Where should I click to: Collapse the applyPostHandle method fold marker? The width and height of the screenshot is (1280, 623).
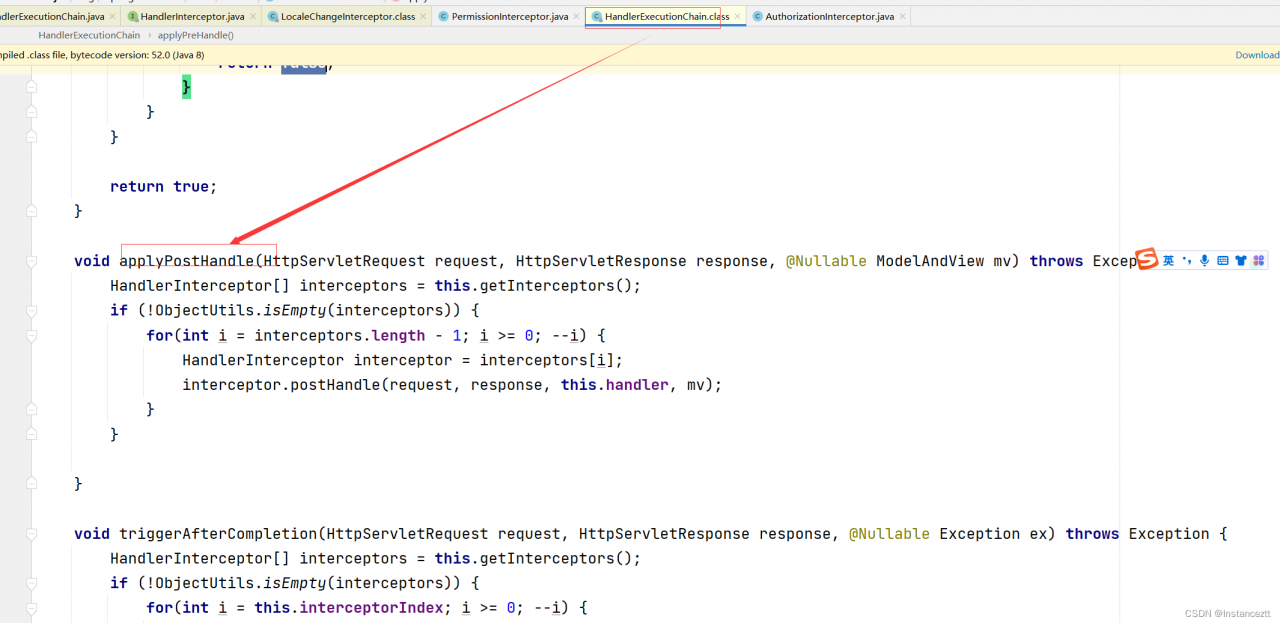(x=32, y=261)
